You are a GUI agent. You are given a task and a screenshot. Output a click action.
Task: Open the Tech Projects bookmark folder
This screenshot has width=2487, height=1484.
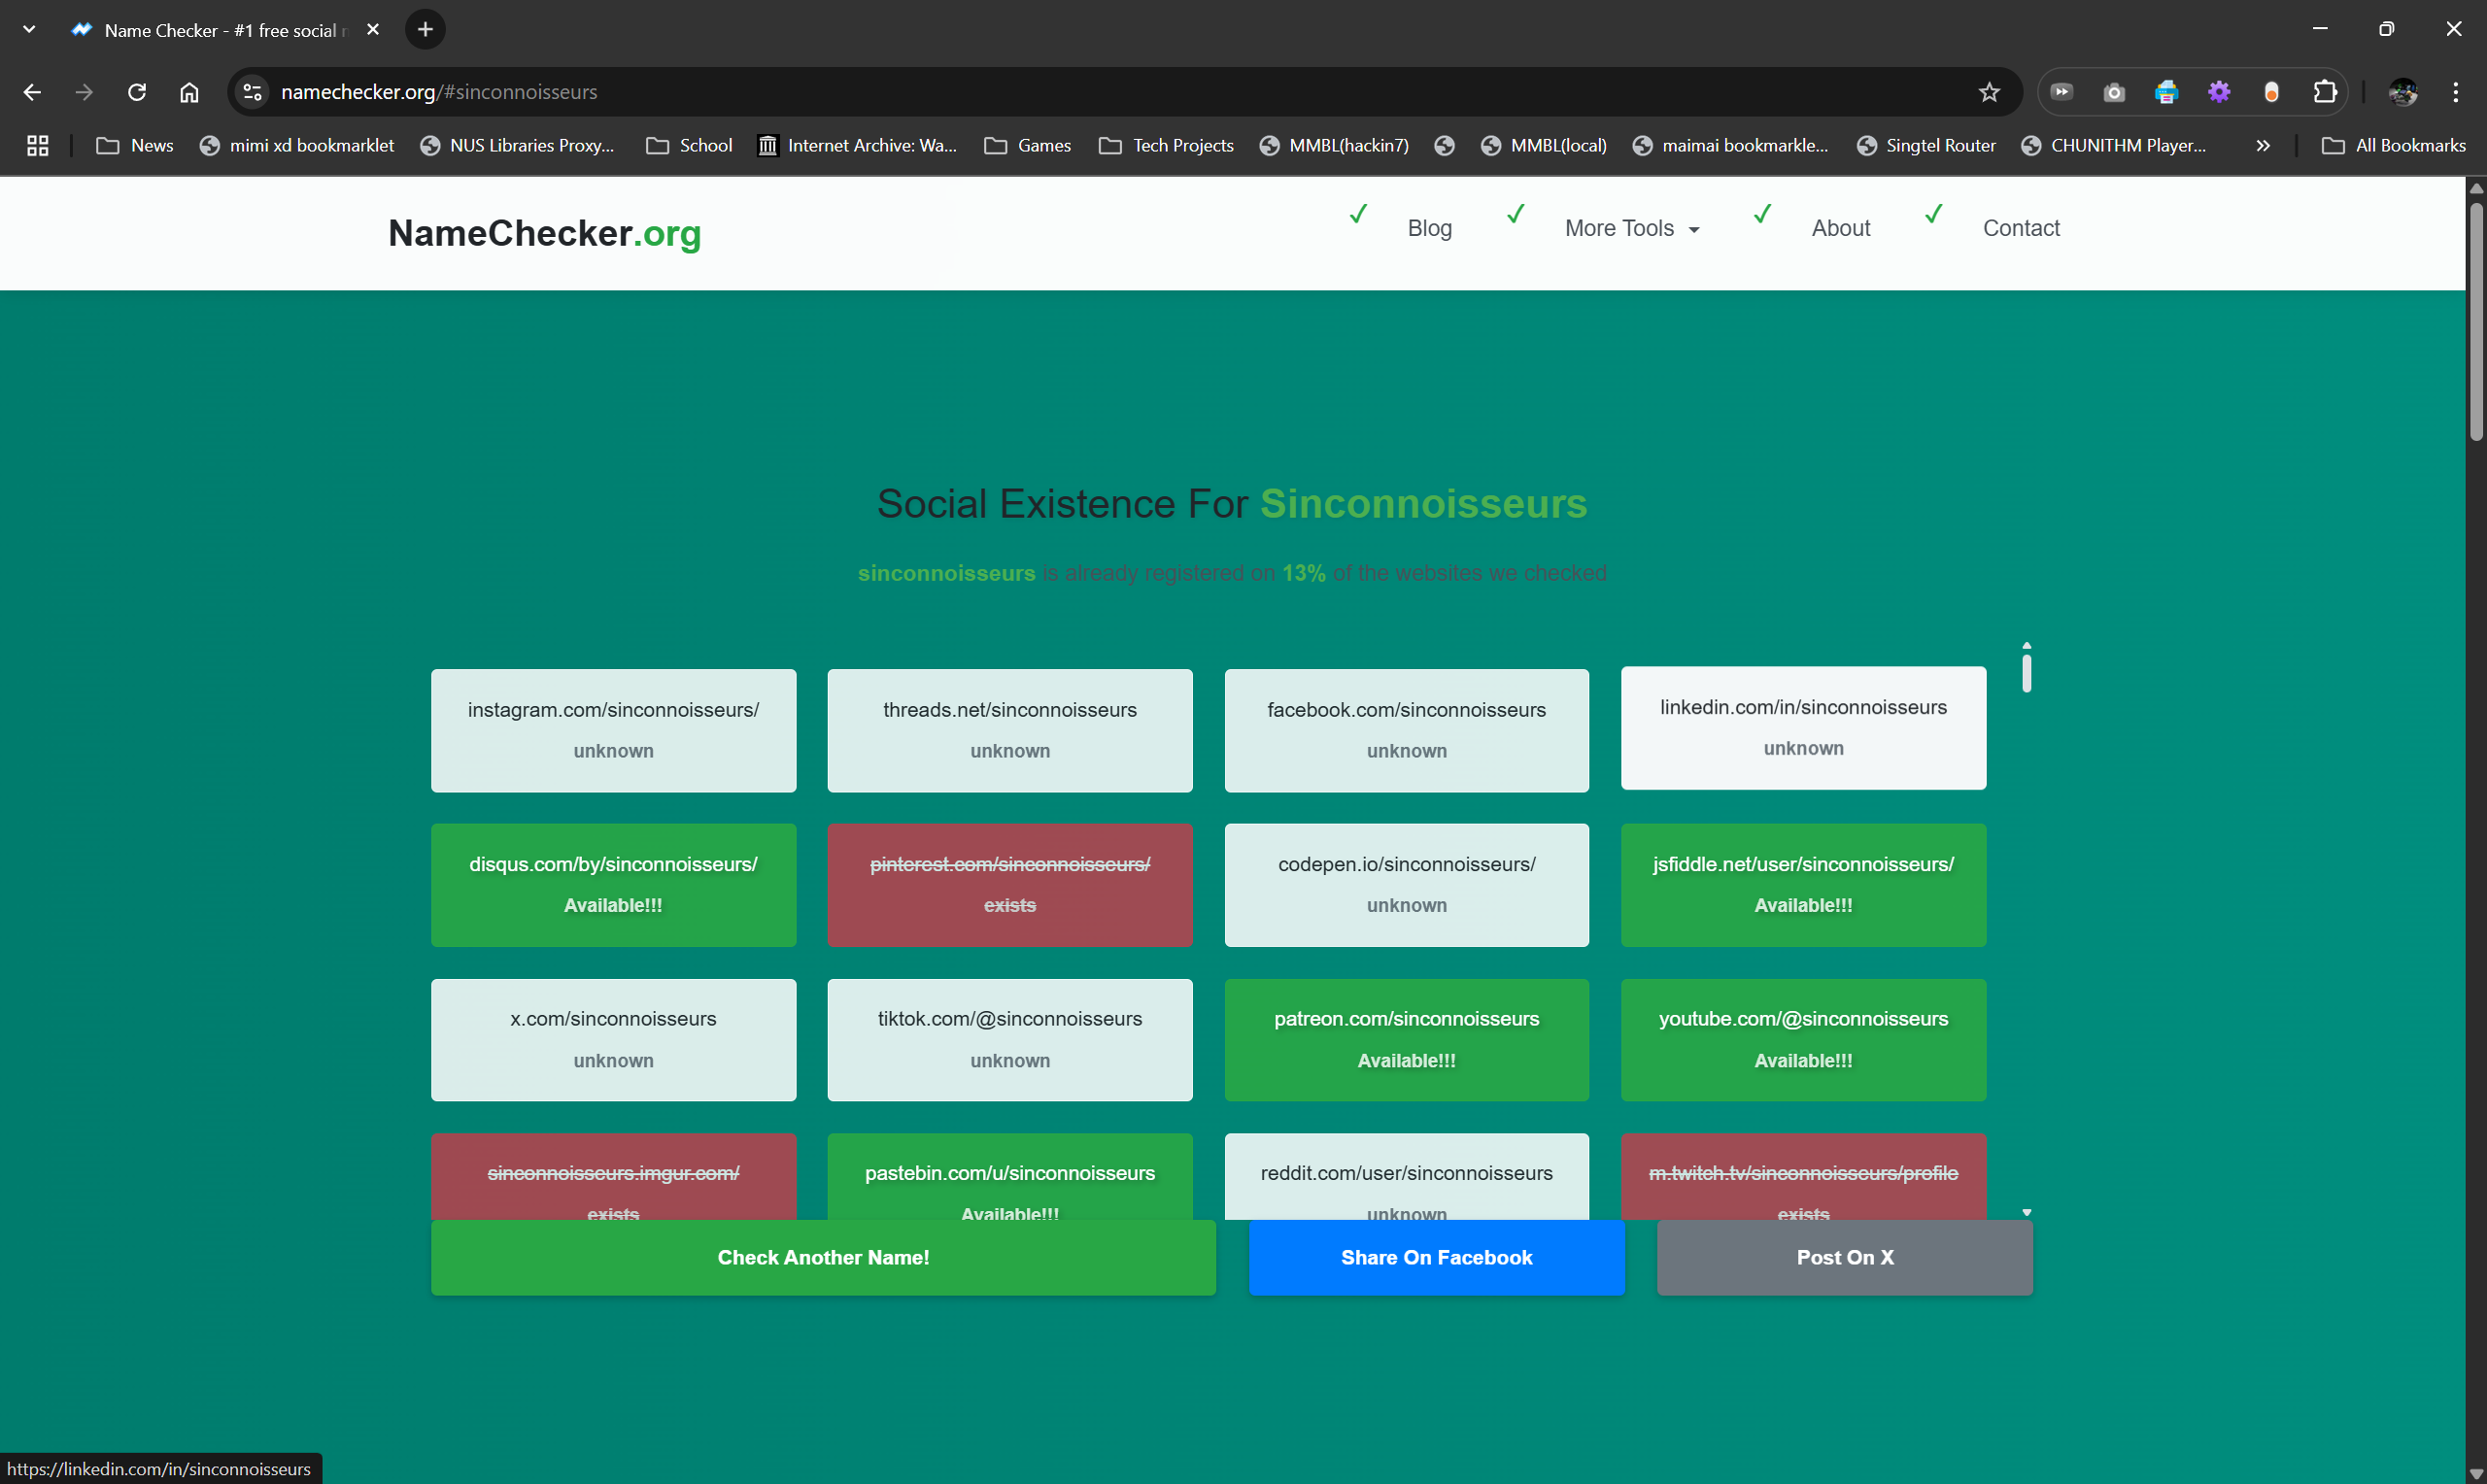click(x=1166, y=145)
